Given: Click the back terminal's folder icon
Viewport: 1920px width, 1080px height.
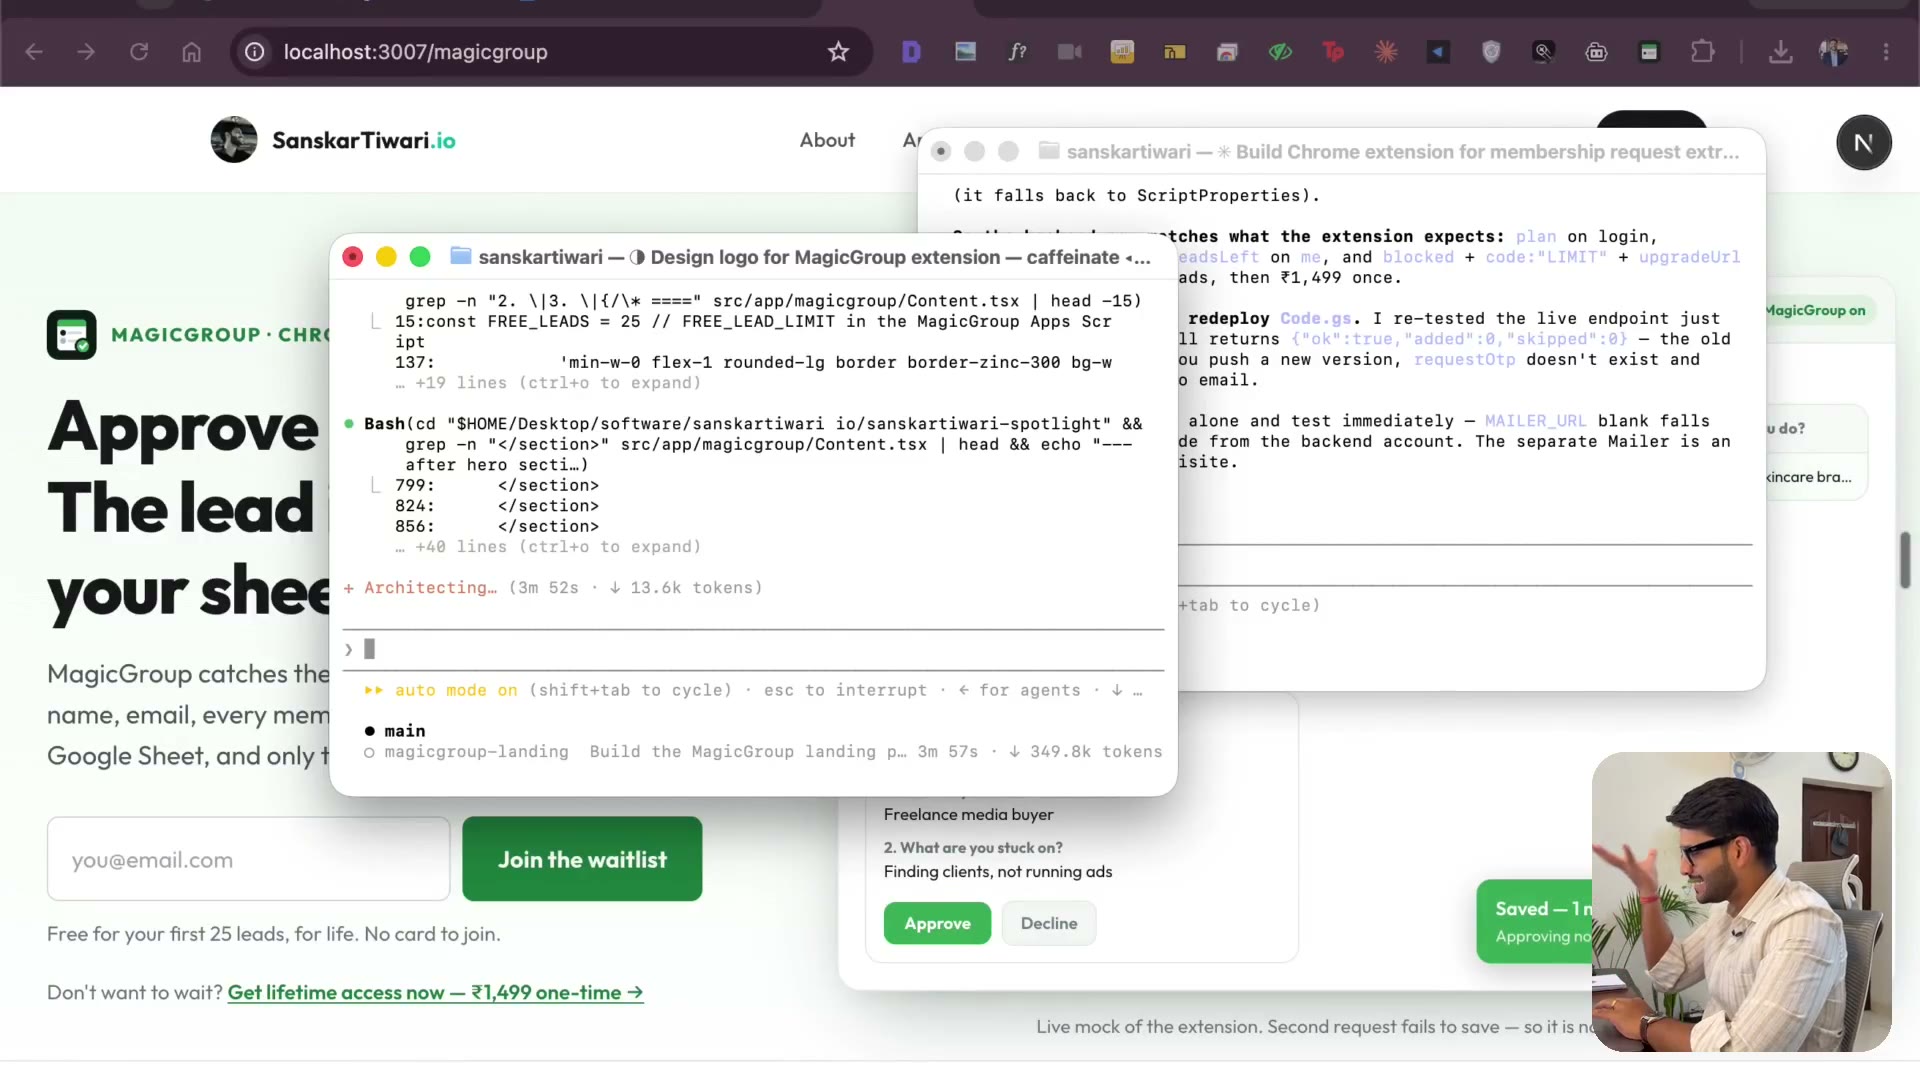Looking at the screenshot, I should coord(1049,151).
